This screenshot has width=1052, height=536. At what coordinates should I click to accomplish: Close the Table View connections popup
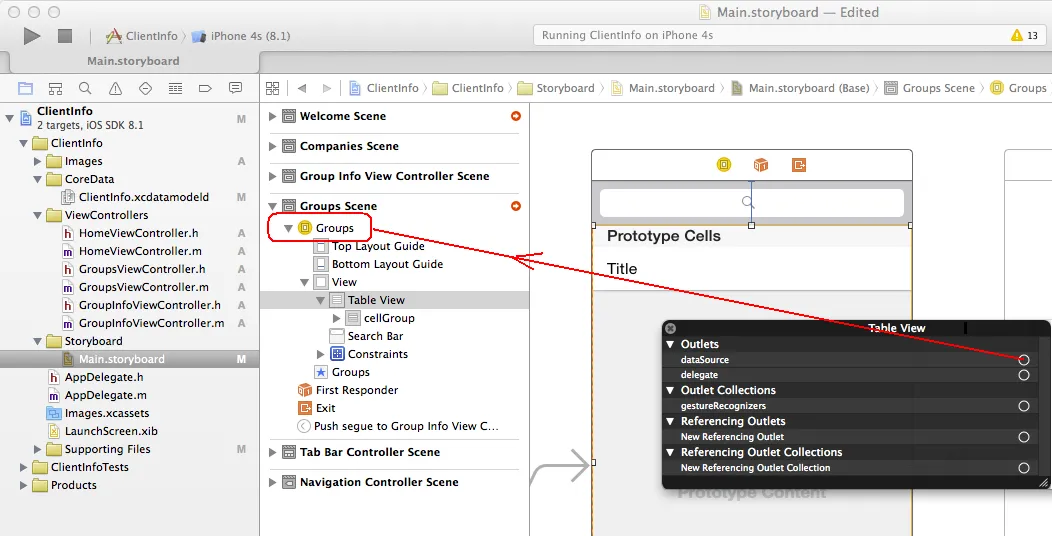tap(670, 329)
